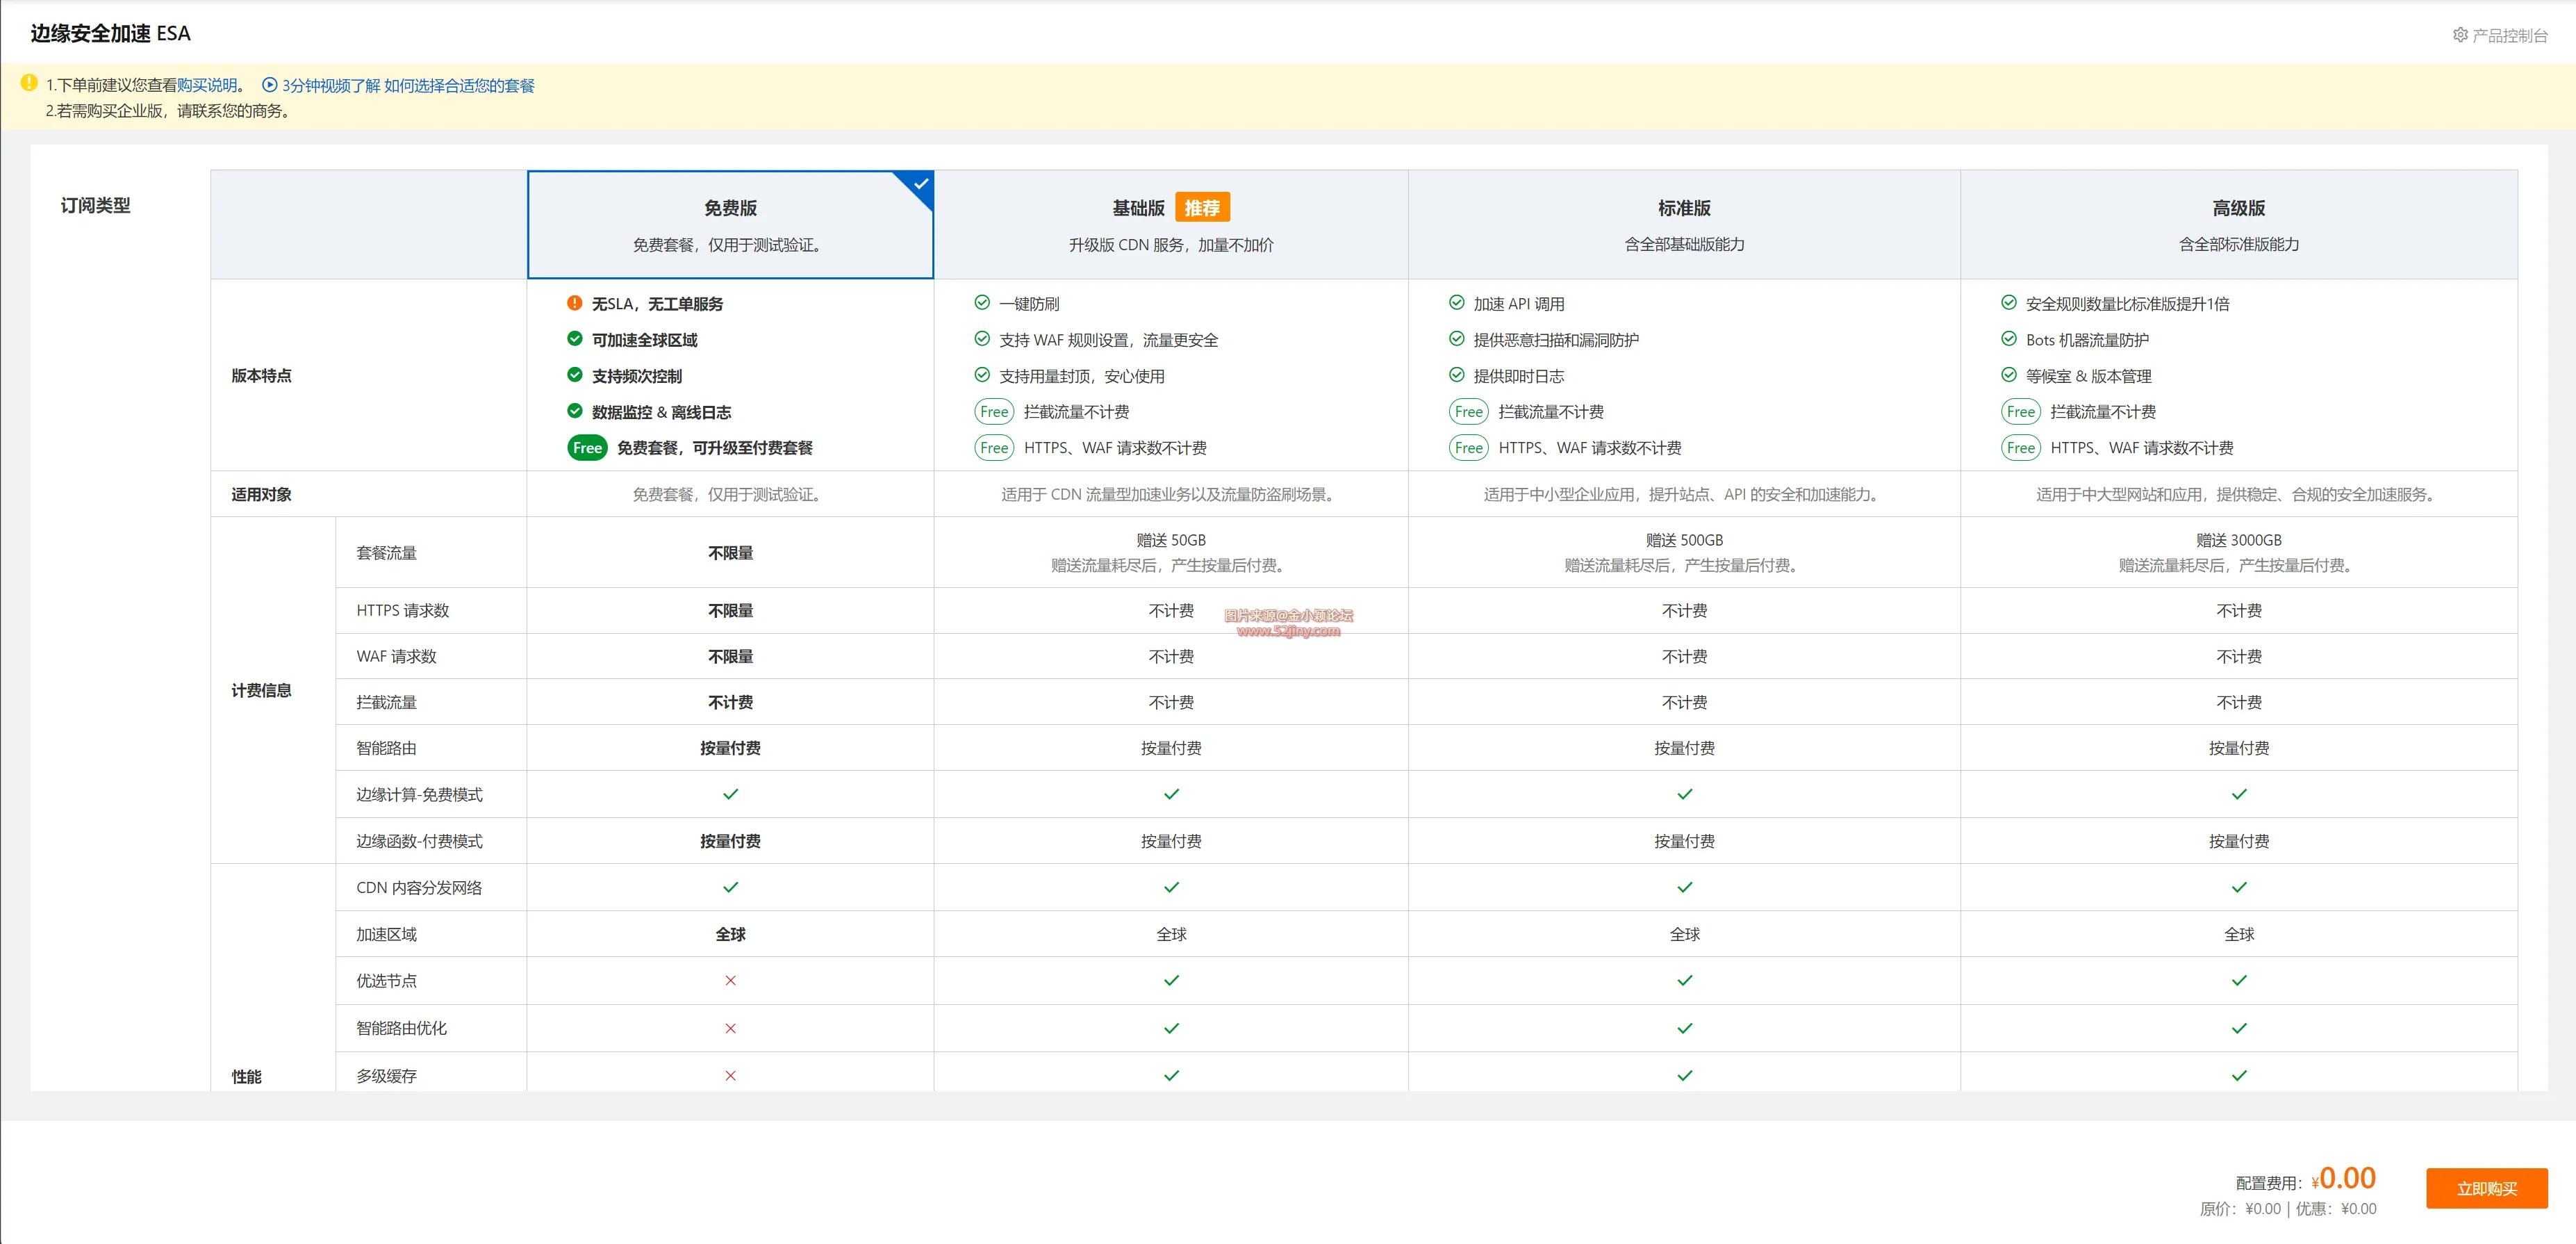Click orange alert icon beside 无SLA text
Image resolution: width=2576 pixels, height=1244 pixels.
click(574, 303)
